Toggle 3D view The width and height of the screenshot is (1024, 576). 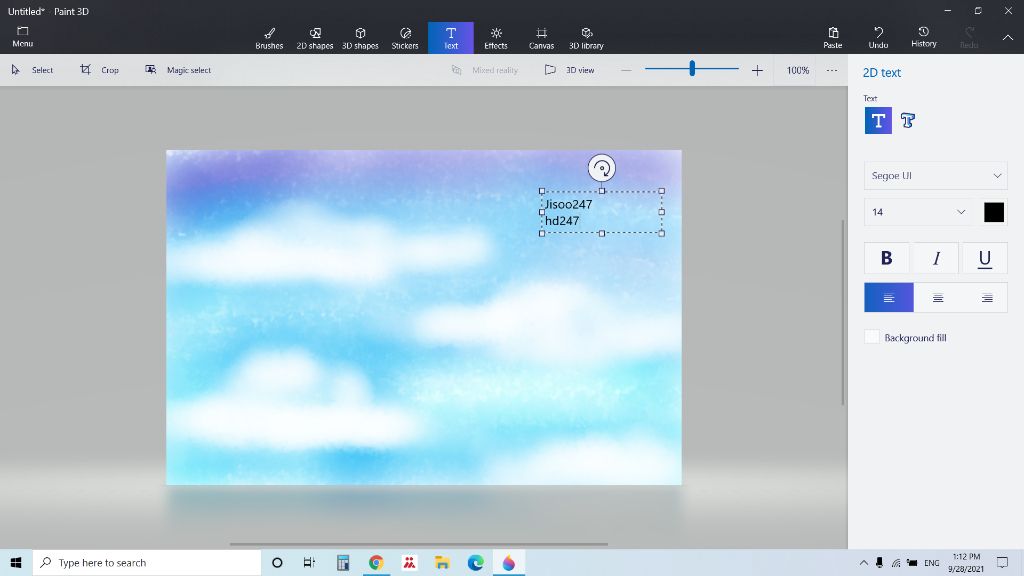point(569,70)
